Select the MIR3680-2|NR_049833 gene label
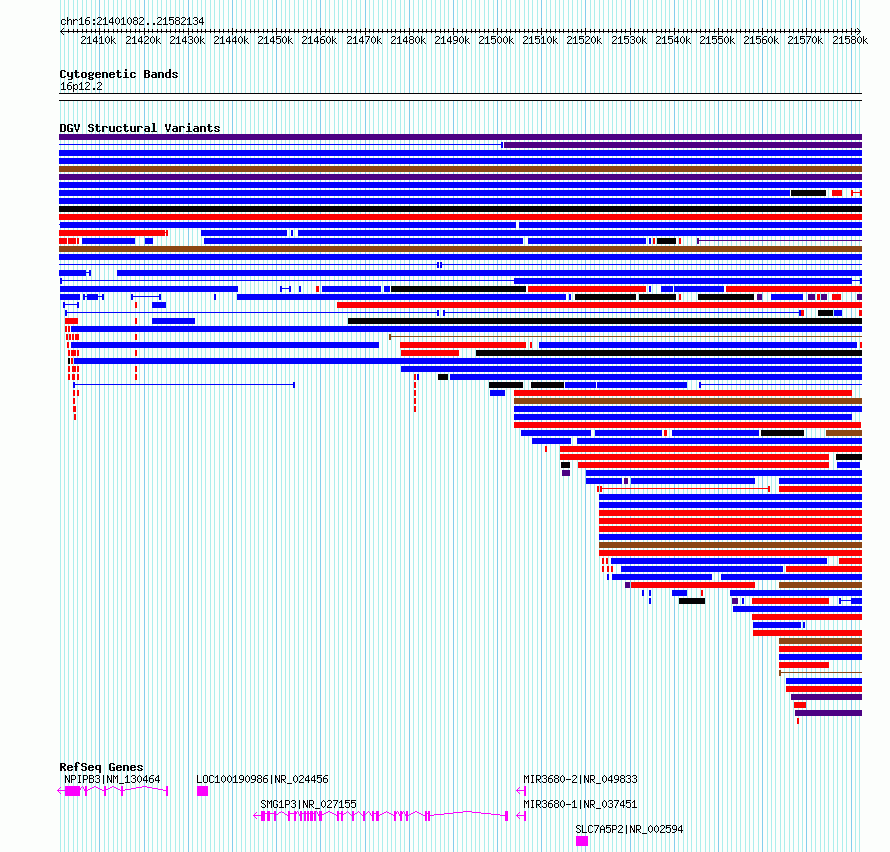The width and height of the screenshot is (890, 852). [x=580, y=779]
